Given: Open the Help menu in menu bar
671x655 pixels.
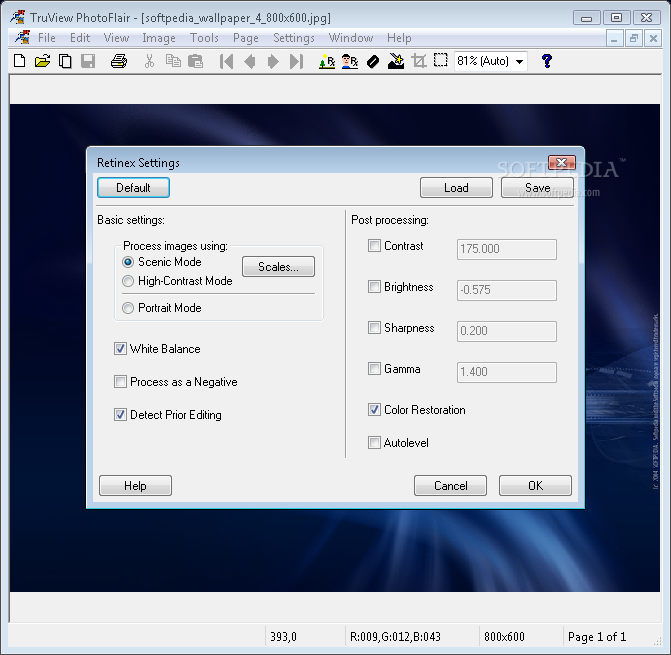Looking at the screenshot, I should [399, 38].
